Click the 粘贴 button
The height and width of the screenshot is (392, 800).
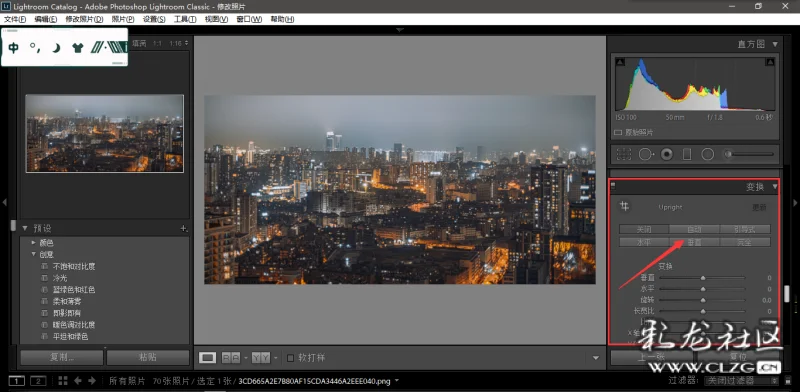[147, 357]
